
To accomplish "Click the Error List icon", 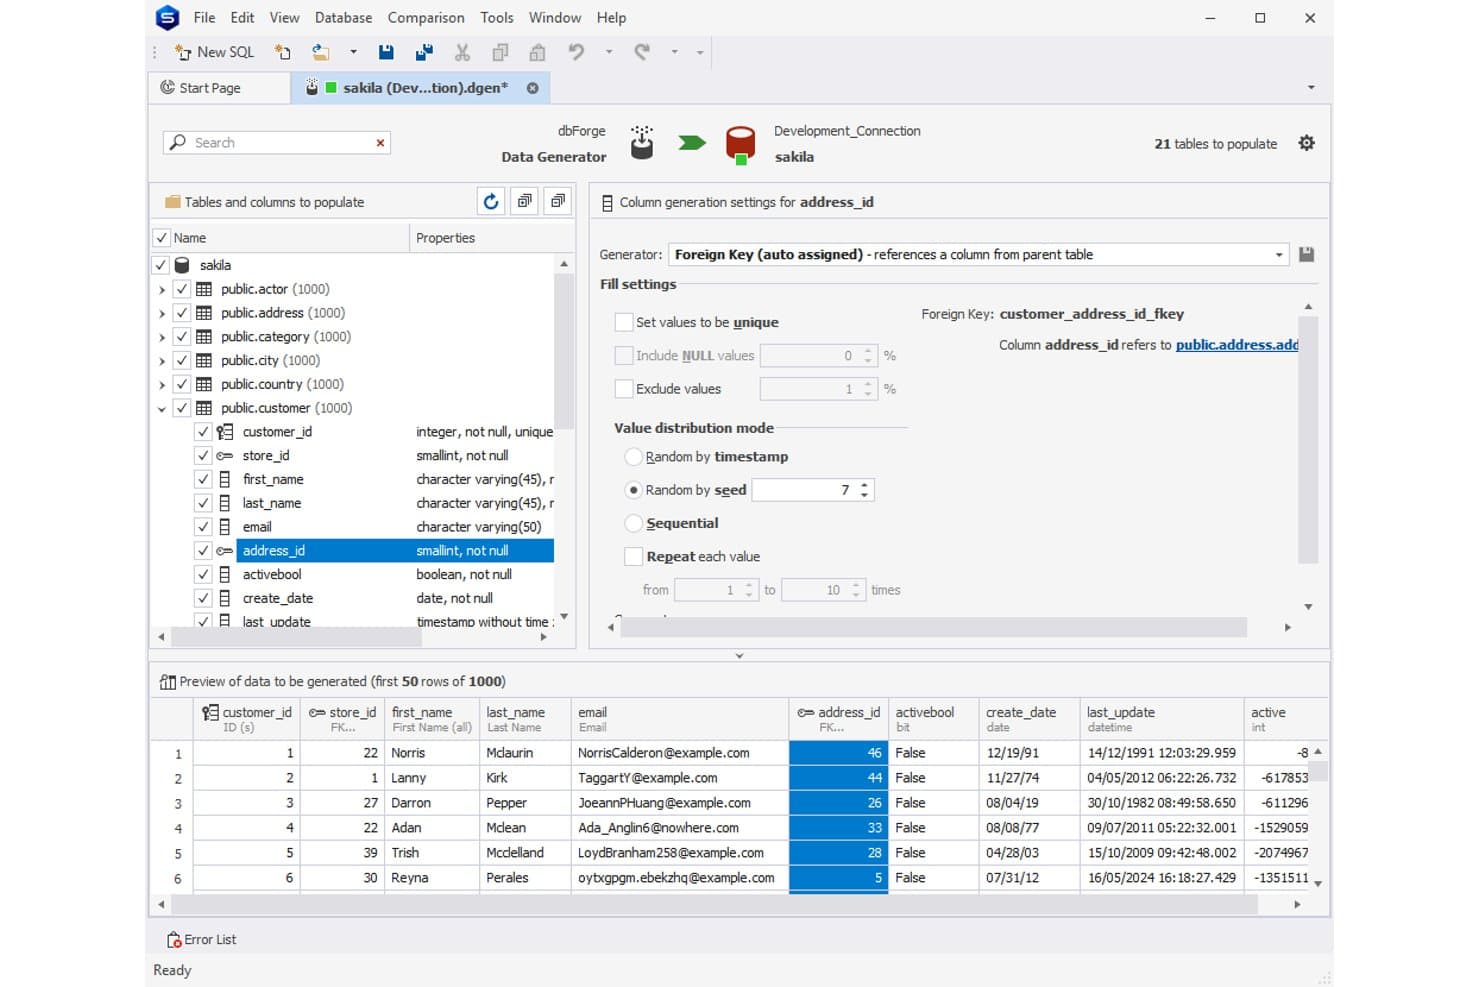I will pyautogui.click(x=174, y=940).
